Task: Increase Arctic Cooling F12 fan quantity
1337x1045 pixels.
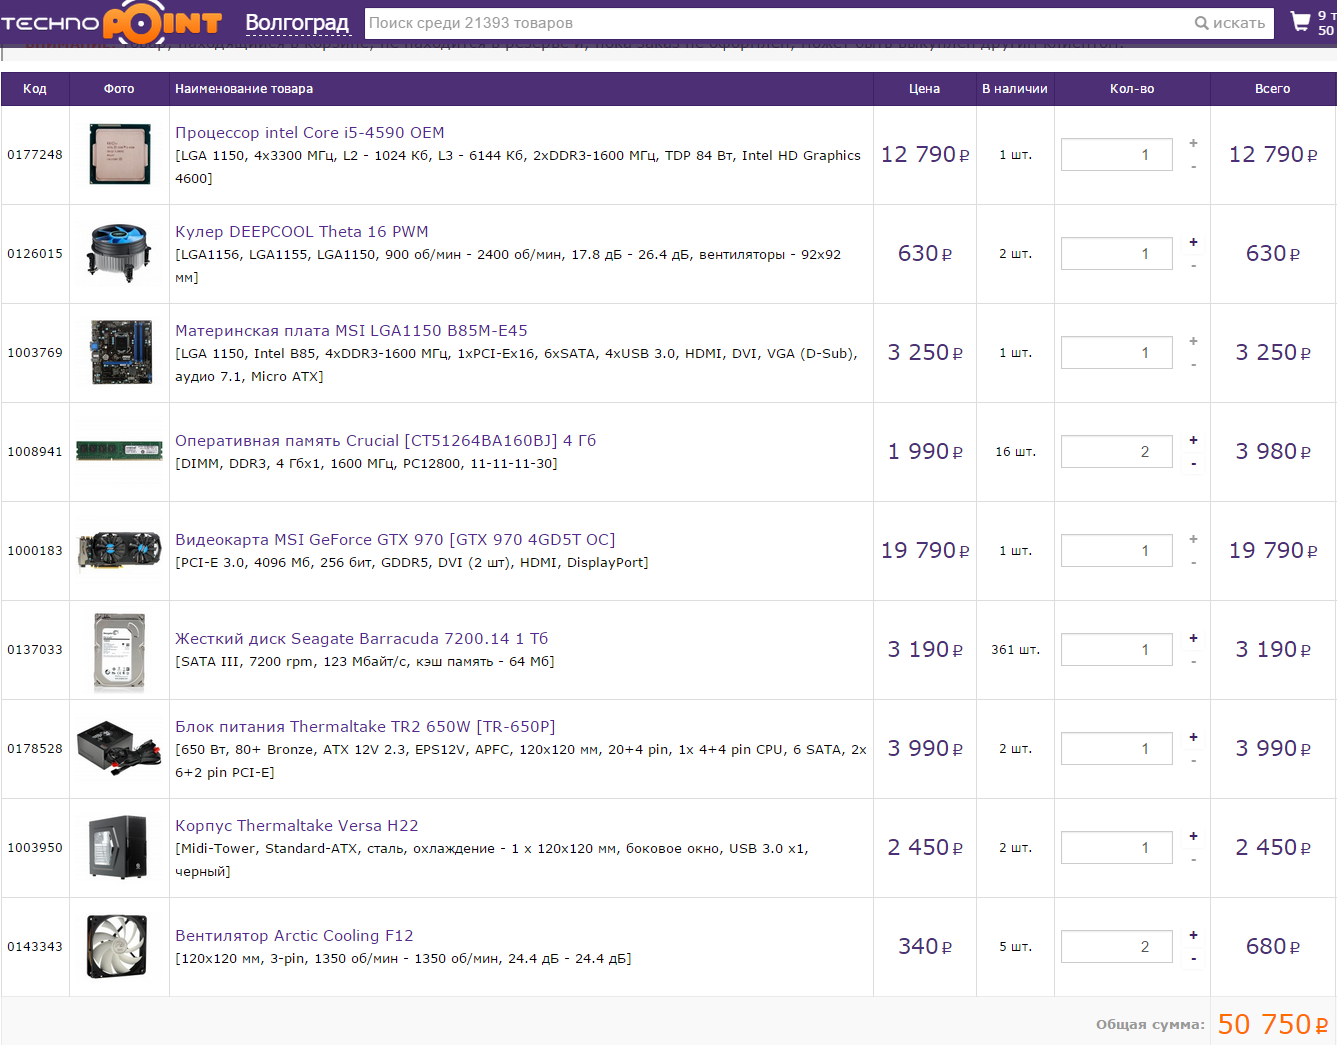Action: 1193,935
